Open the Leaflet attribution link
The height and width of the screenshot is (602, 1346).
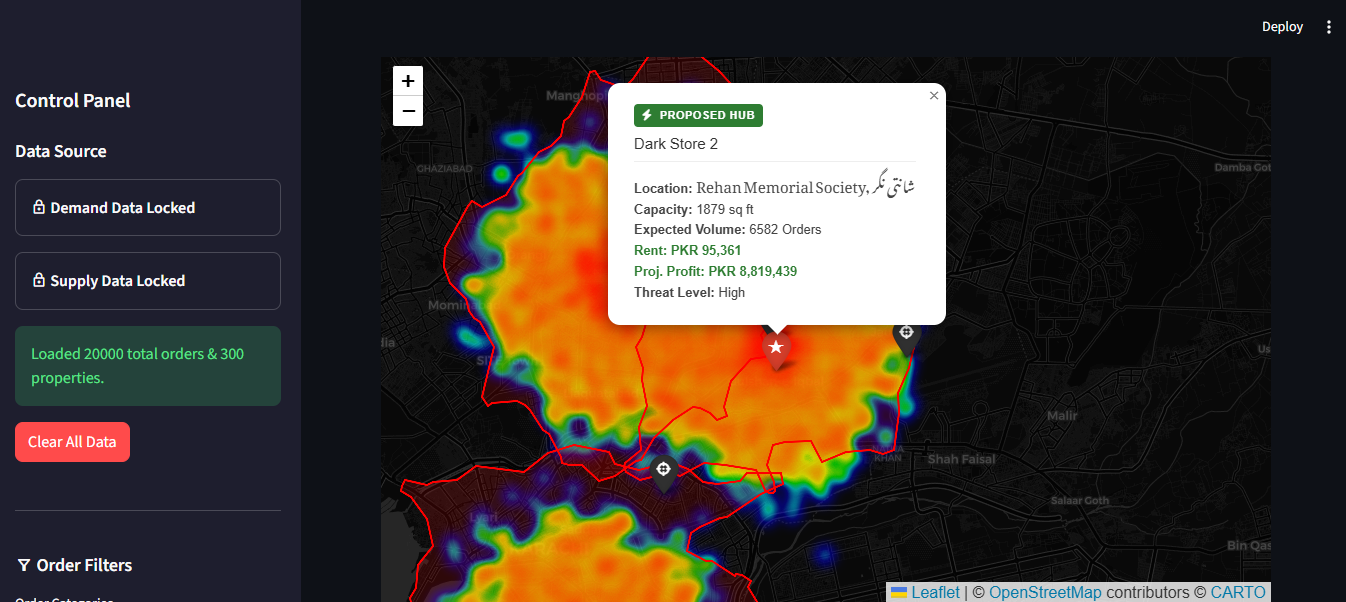click(925, 592)
